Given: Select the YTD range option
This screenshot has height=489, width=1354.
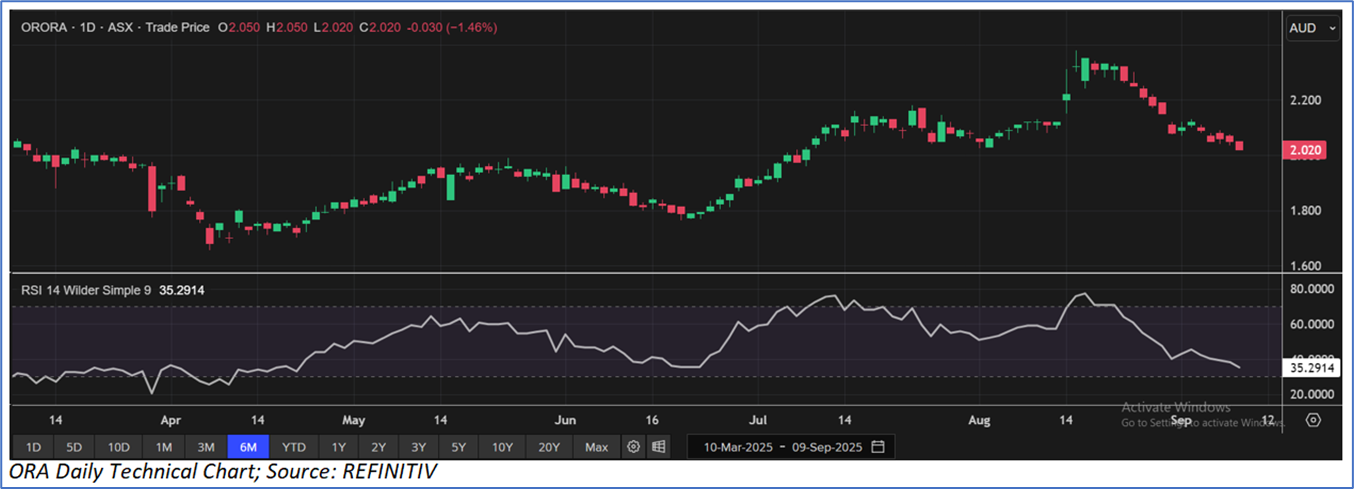Looking at the screenshot, I should 294,446.
